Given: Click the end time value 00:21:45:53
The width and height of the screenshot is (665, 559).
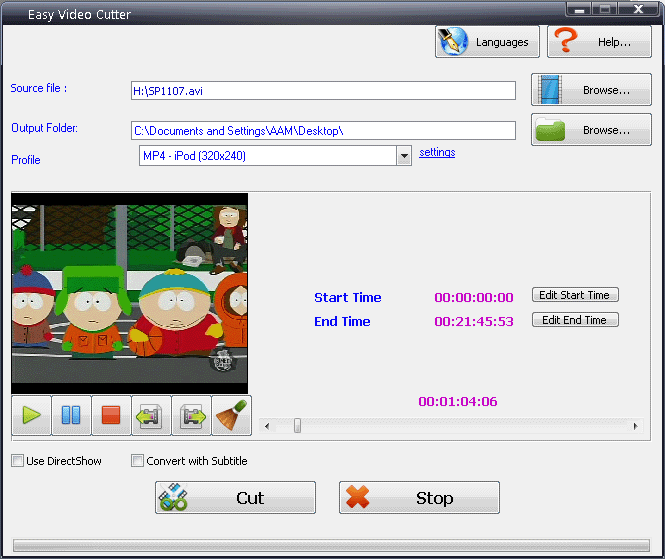Looking at the screenshot, I should tap(474, 321).
